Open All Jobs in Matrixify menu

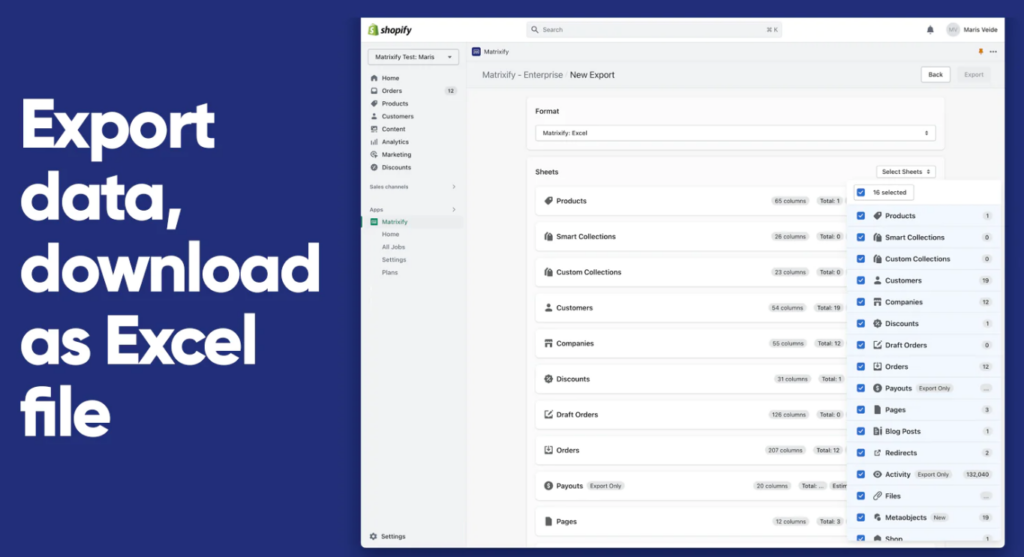[x=393, y=247]
